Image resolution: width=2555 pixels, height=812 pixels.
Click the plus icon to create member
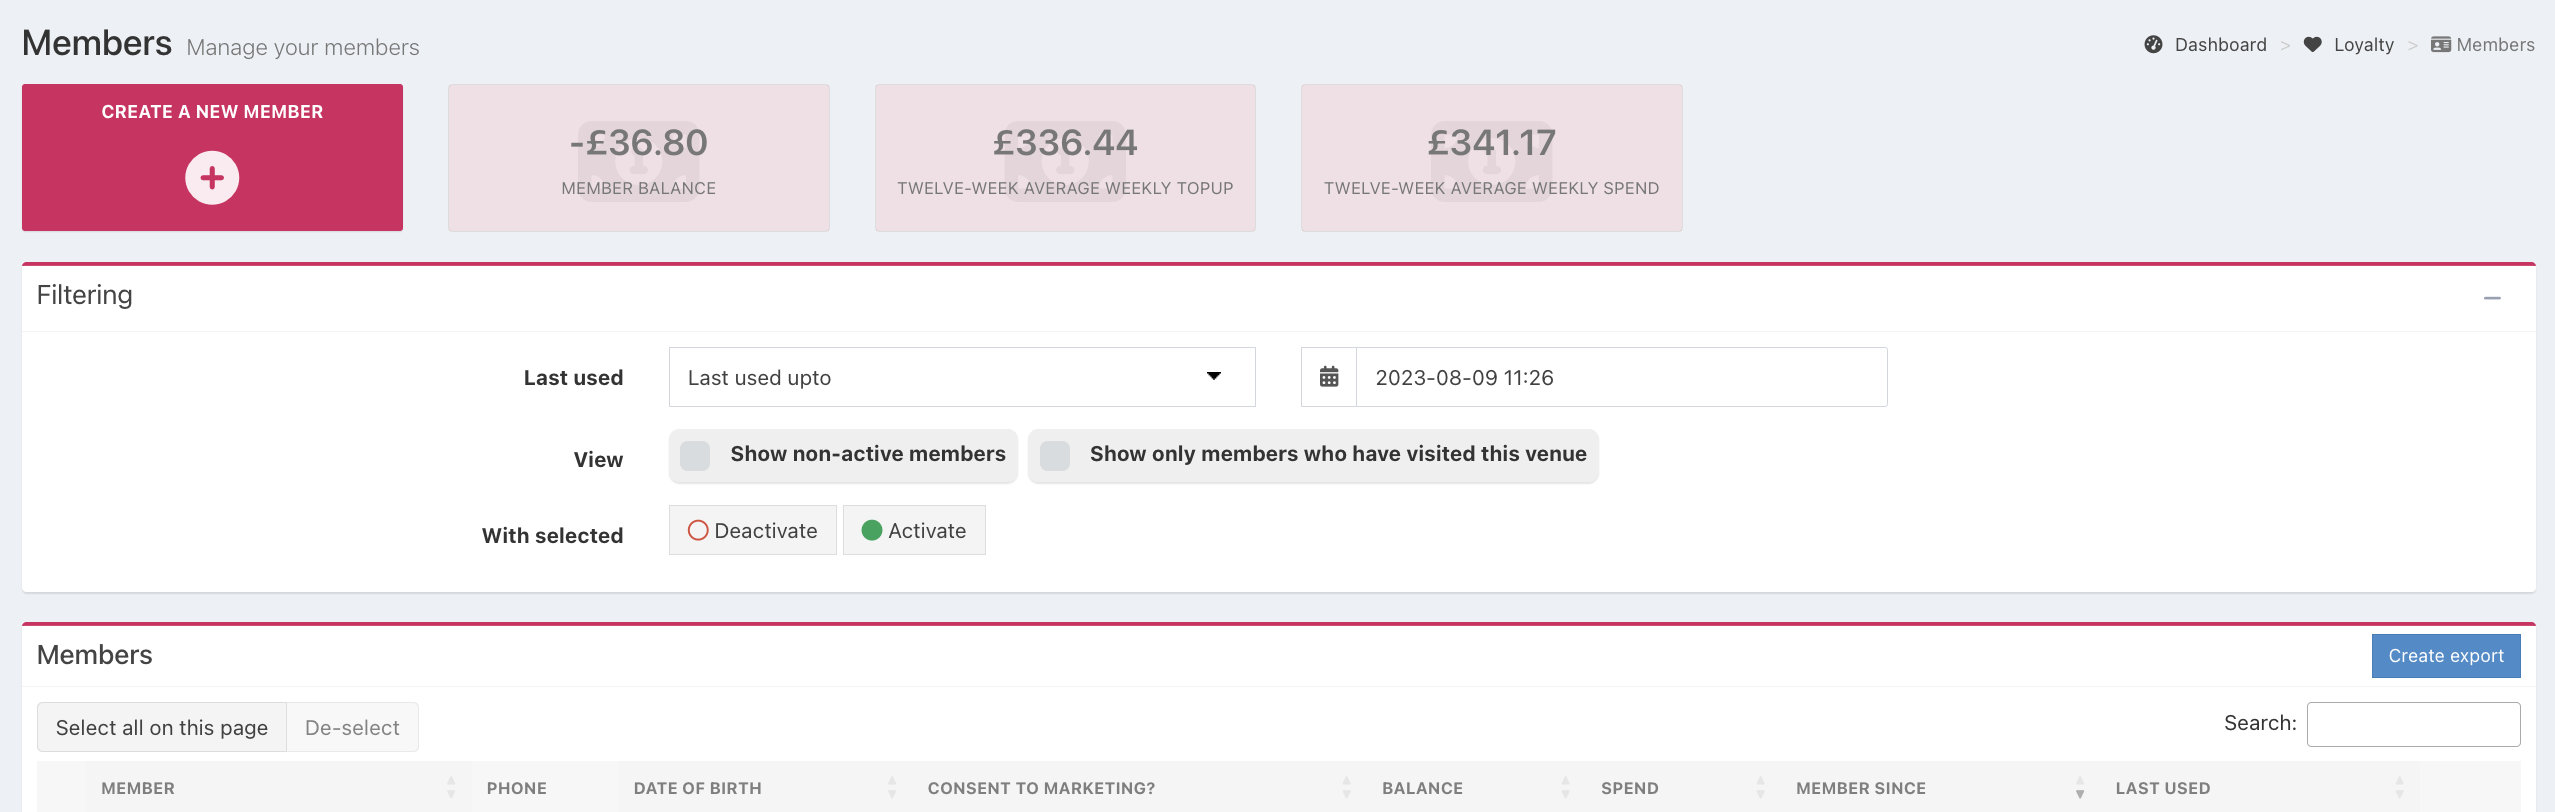tap(212, 178)
